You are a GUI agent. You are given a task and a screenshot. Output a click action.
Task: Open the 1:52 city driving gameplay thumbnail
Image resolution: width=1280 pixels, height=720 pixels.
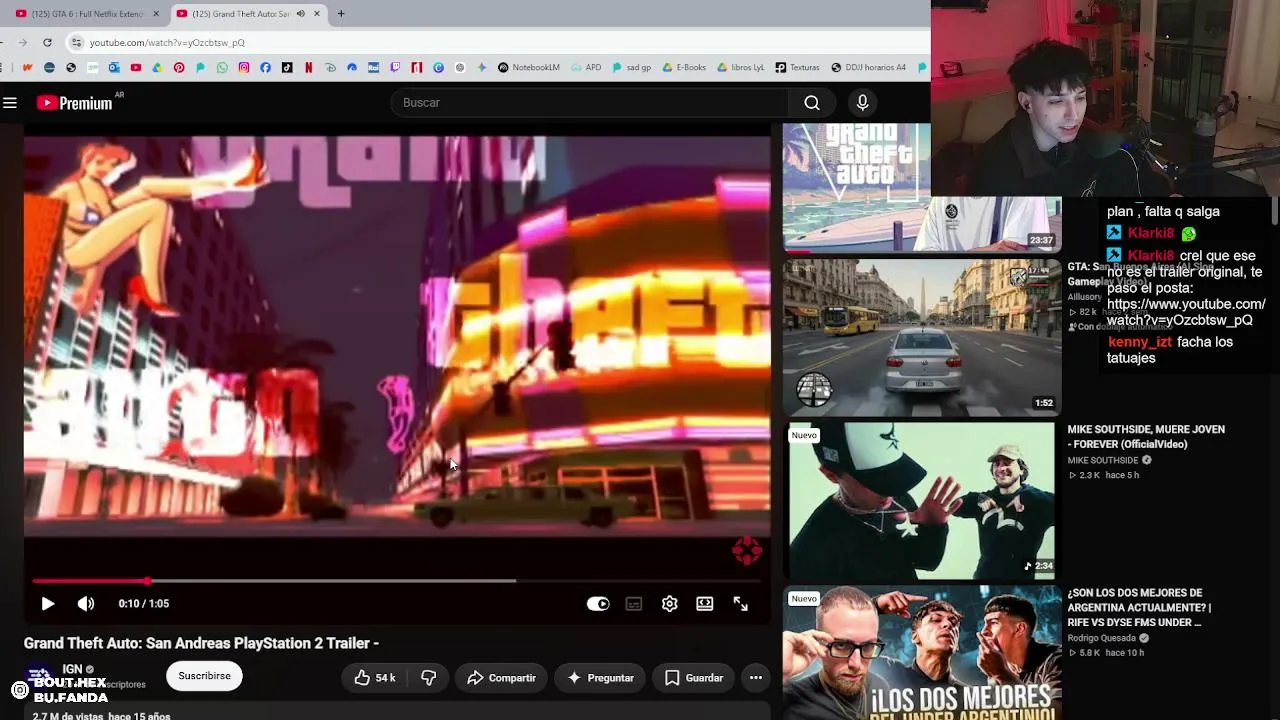pos(921,337)
